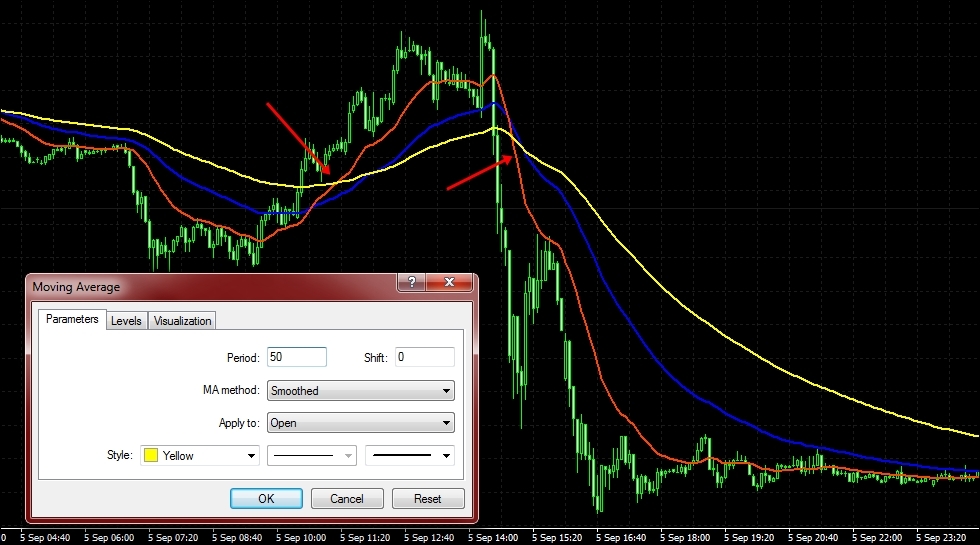The height and width of the screenshot is (545, 980).
Task: Click the '5 Sep 20:40' time label
Action: pos(813,538)
